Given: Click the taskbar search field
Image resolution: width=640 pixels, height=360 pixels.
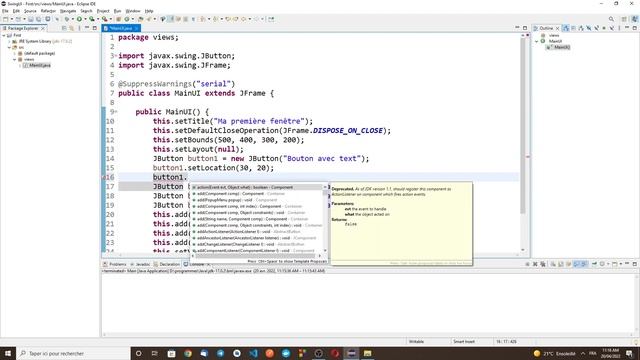Looking at the screenshot, I should tap(73, 353).
